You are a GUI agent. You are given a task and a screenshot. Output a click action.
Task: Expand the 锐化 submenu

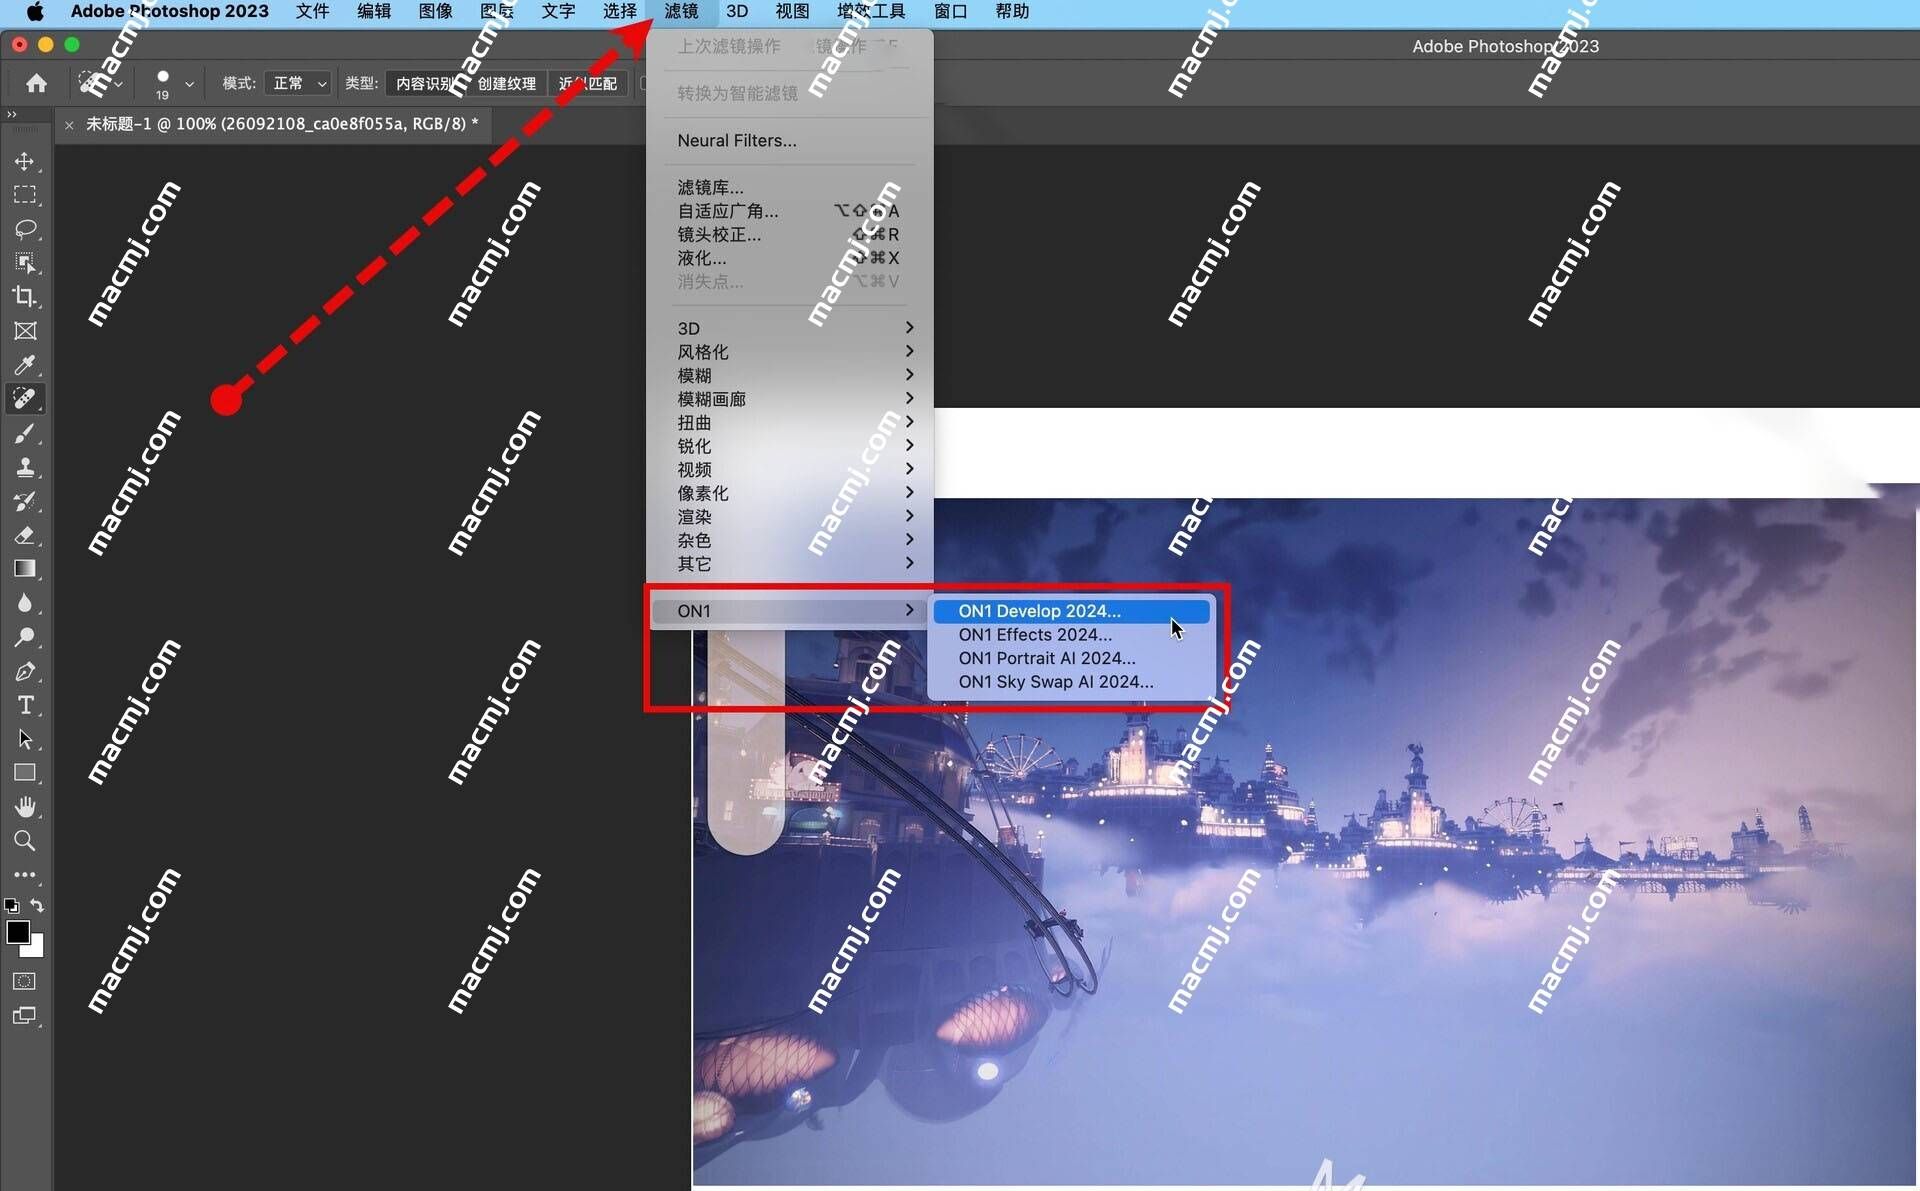[790, 446]
